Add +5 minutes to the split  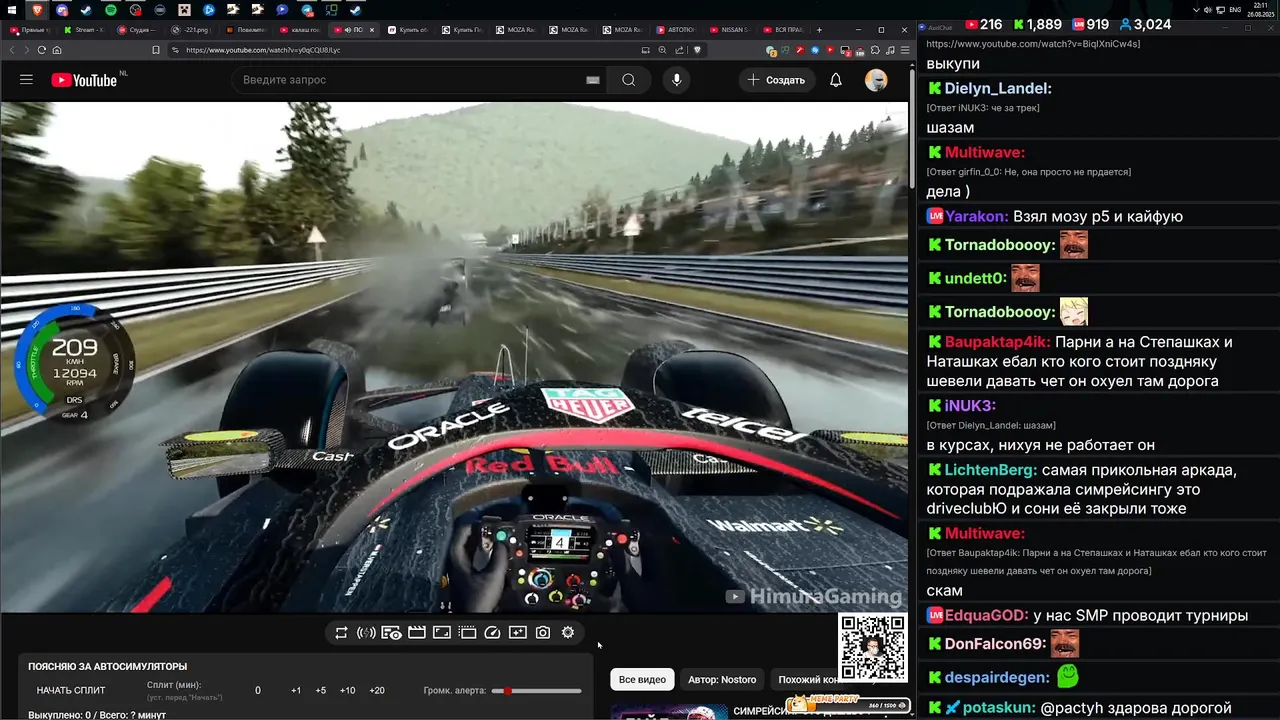pyautogui.click(x=321, y=691)
